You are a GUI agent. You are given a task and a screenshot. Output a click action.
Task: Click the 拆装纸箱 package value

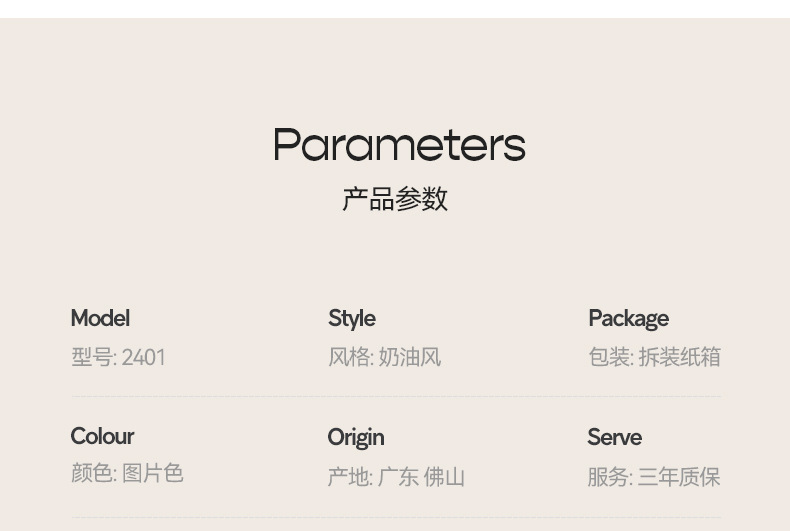tap(680, 357)
